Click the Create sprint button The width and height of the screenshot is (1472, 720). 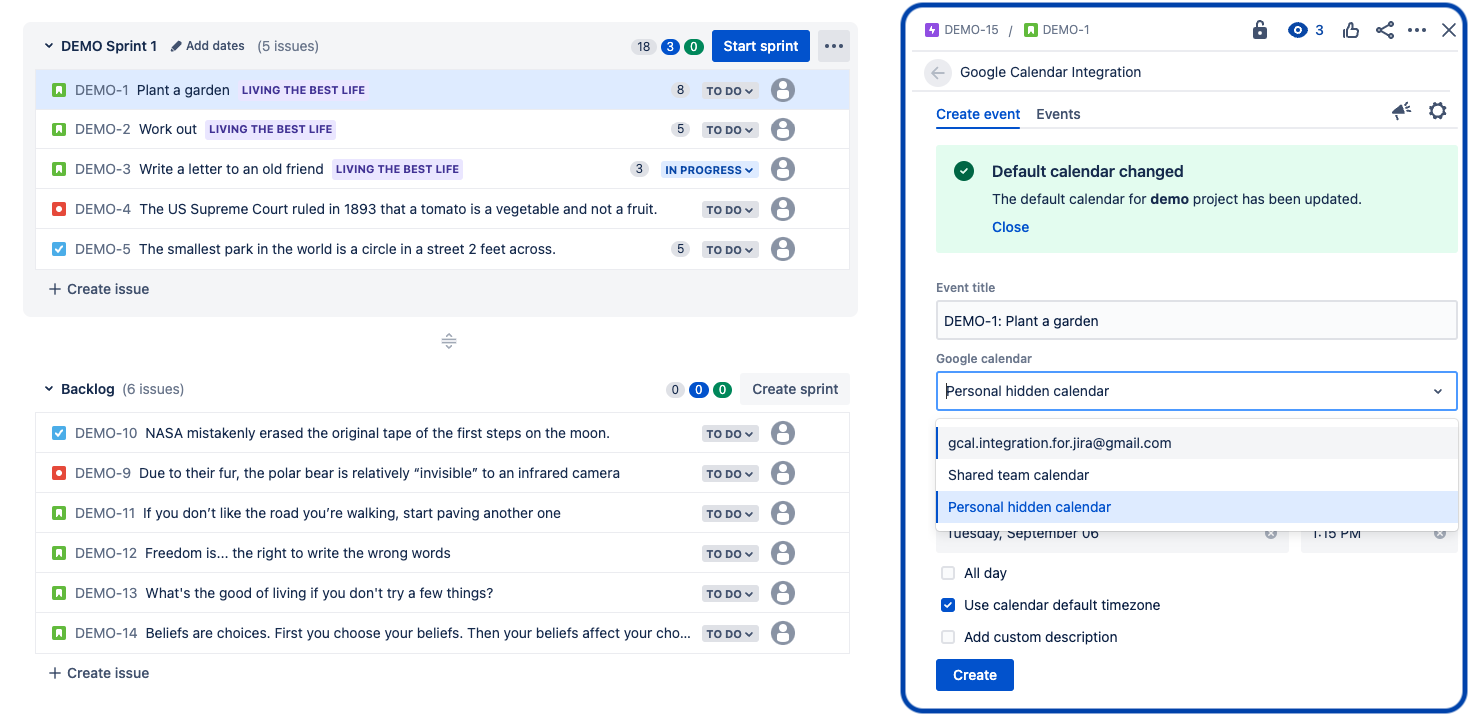(795, 389)
